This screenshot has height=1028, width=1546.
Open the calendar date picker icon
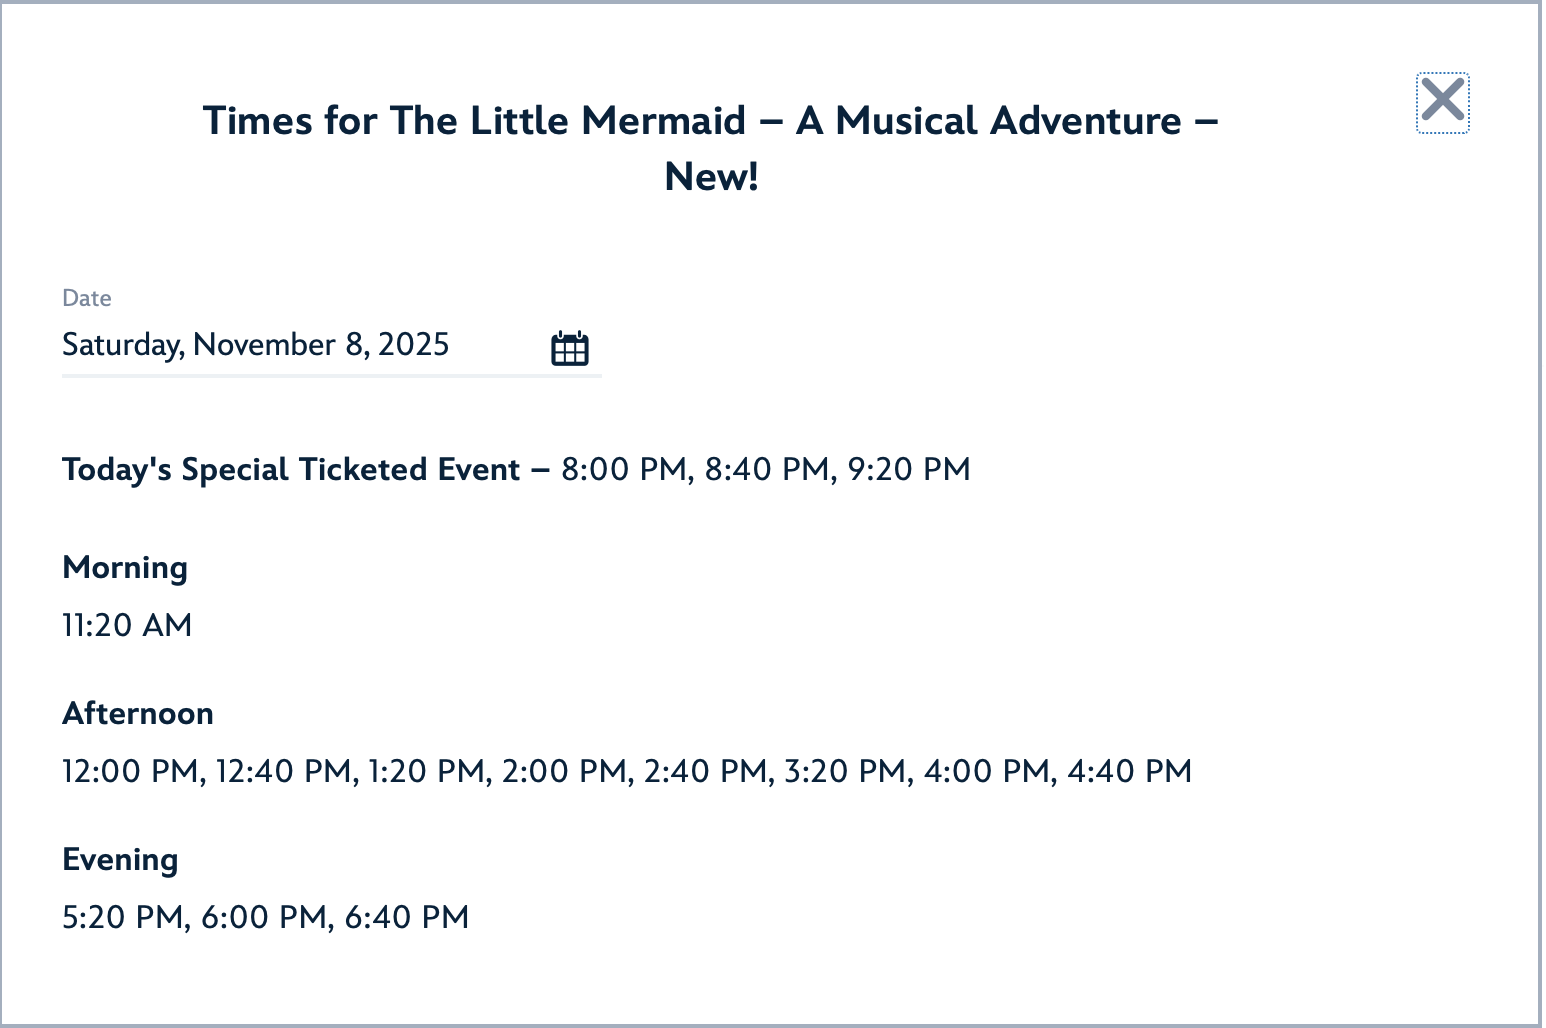pos(570,348)
